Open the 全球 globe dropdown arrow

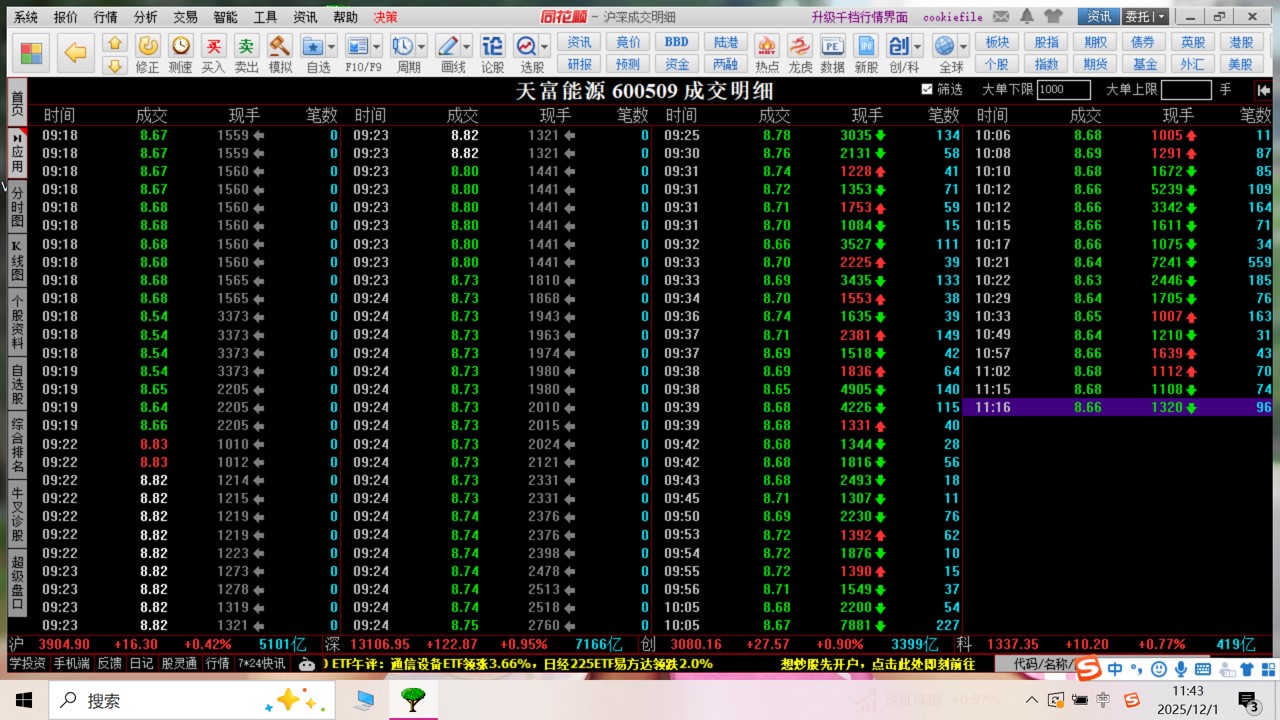(x=963, y=46)
